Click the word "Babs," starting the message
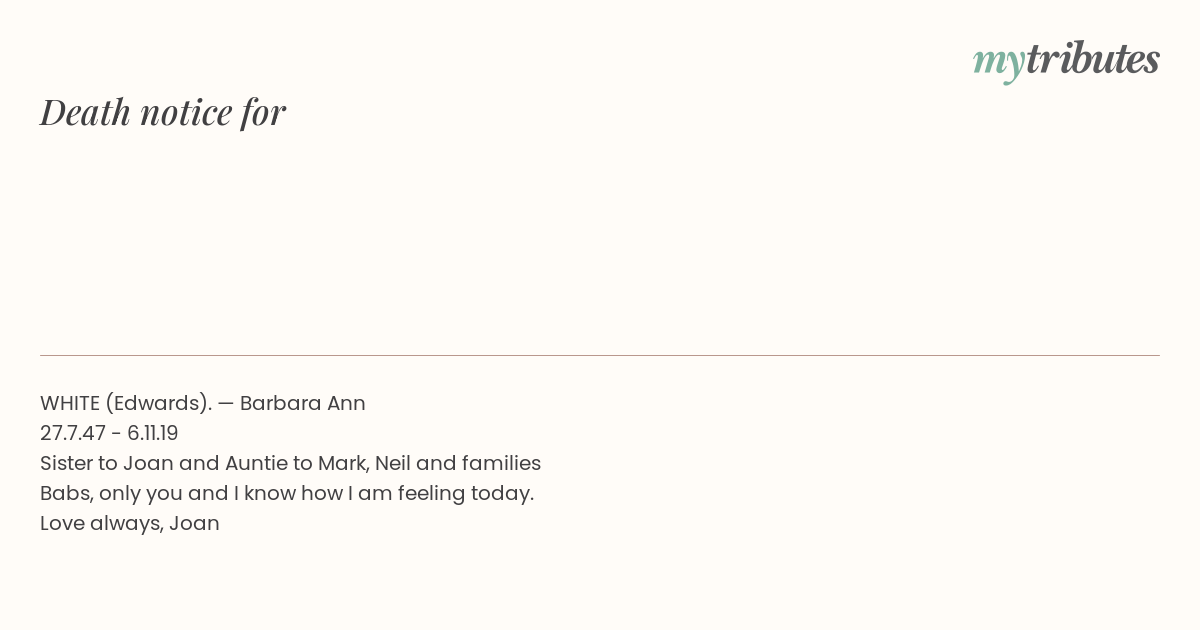1200x630 pixels. 66,494
